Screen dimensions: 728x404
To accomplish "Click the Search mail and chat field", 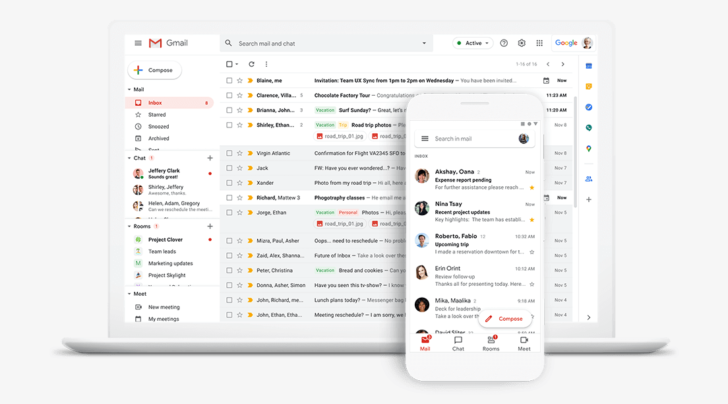I will (326, 43).
